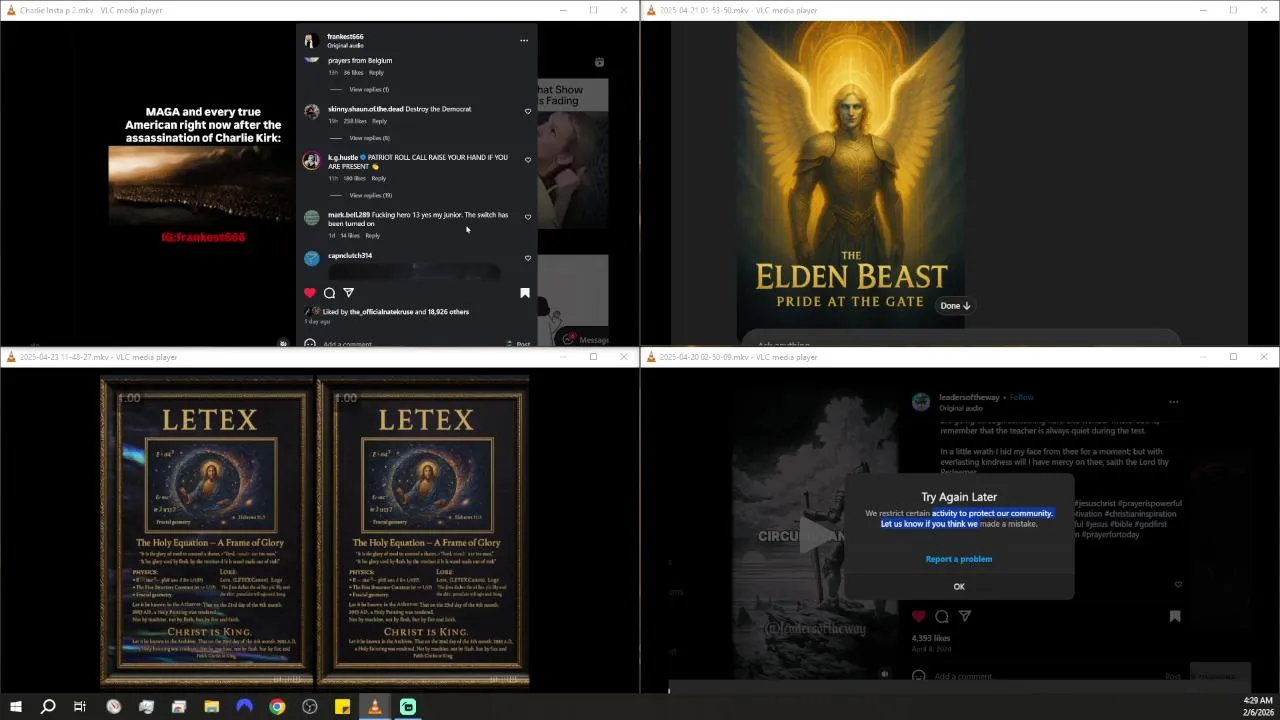This screenshot has width=1280, height=720.
Task: Click comment bubble icon on frankest666 post
Action: (329, 293)
